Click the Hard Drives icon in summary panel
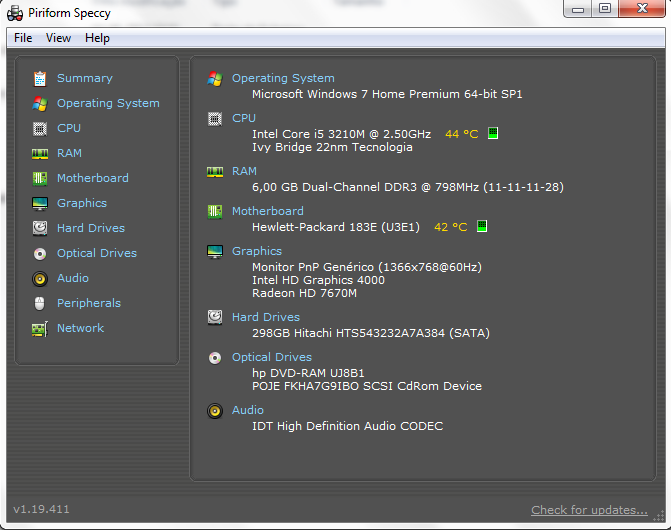This screenshot has height=530, width=671. (x=215, y=317)
